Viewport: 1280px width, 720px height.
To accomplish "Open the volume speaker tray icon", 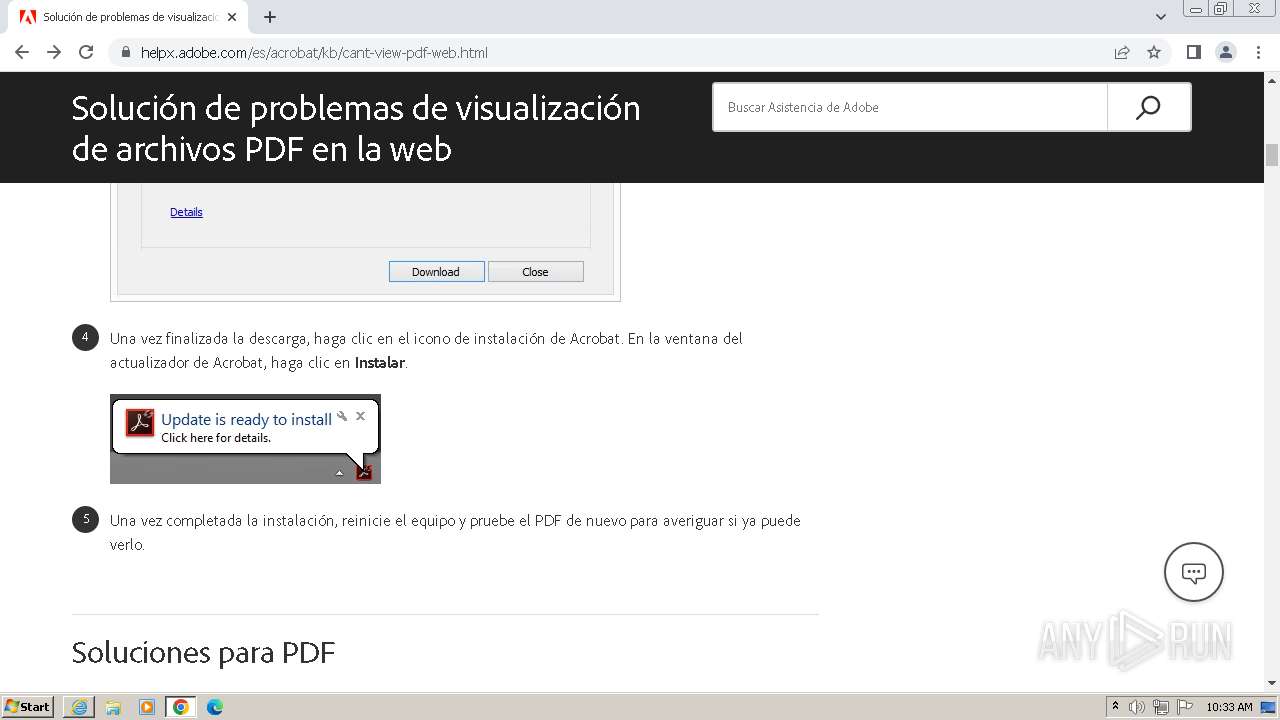I will point(1137,707).
